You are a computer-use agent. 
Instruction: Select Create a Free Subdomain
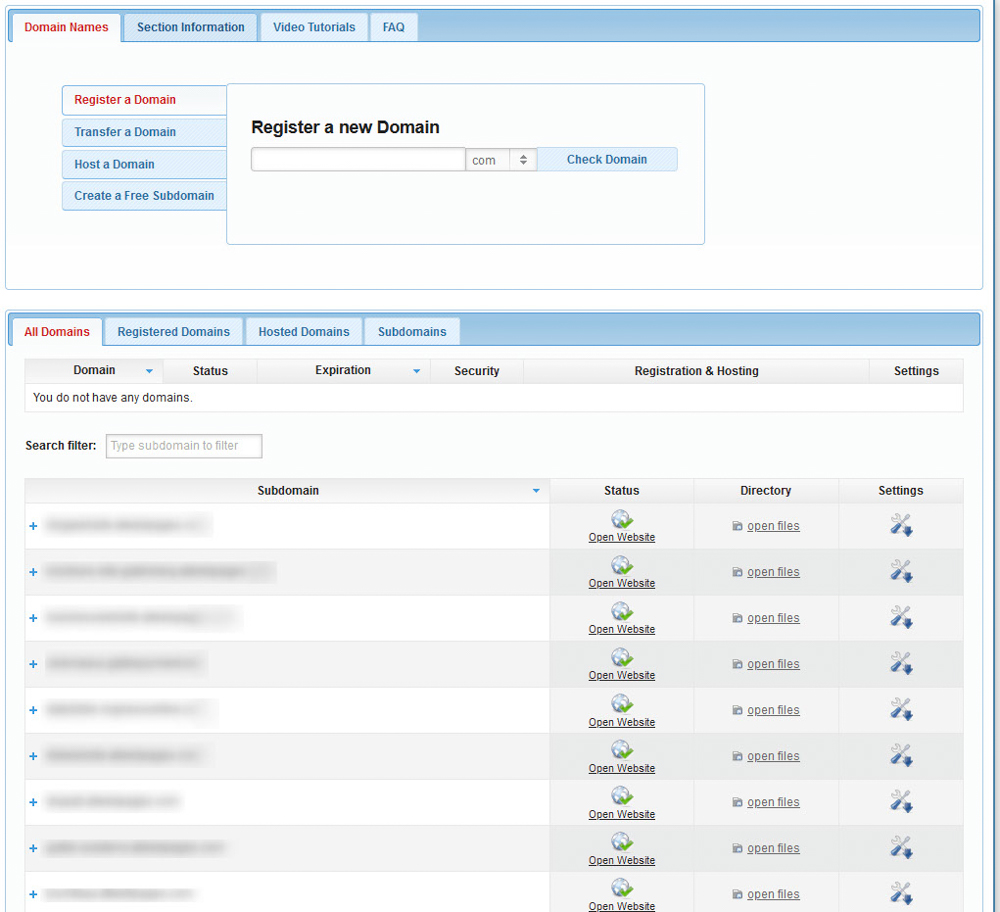coord(143,196)
